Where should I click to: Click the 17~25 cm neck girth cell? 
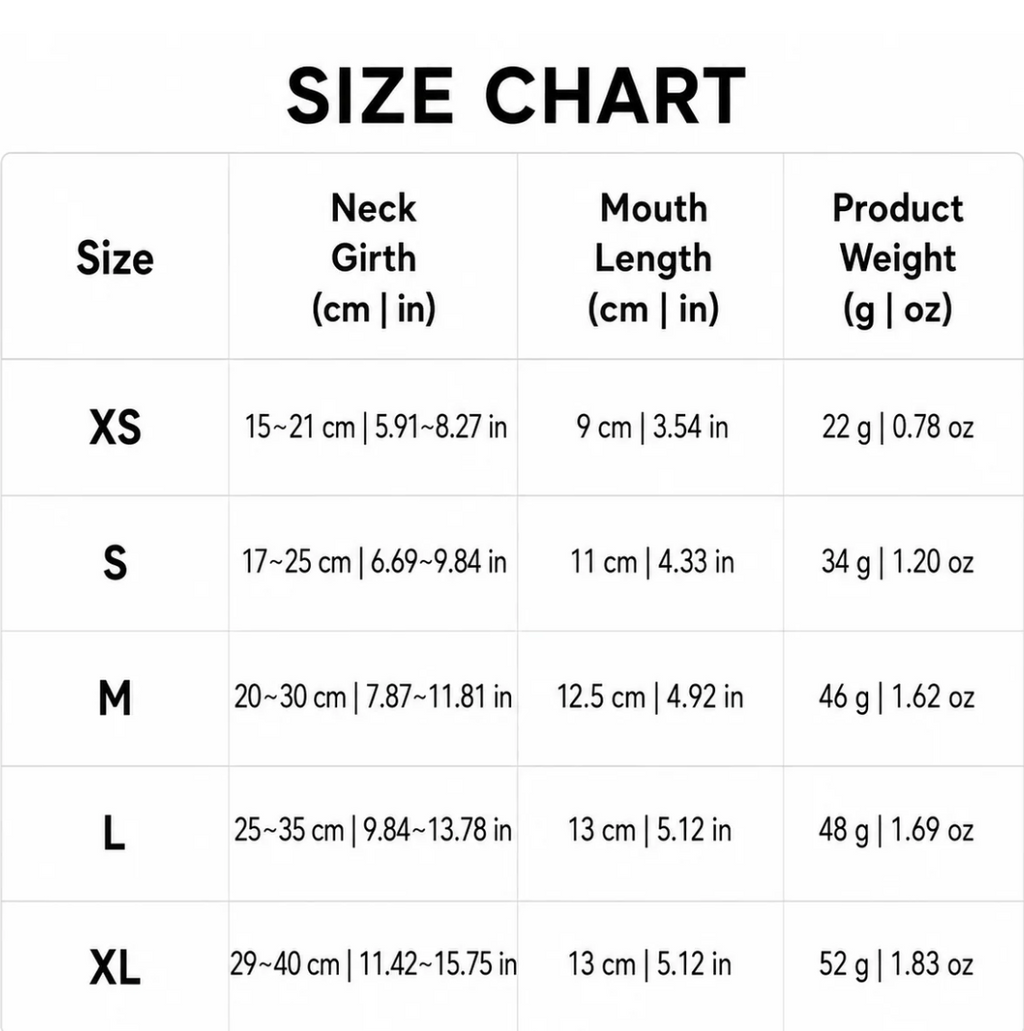(374, 562)
